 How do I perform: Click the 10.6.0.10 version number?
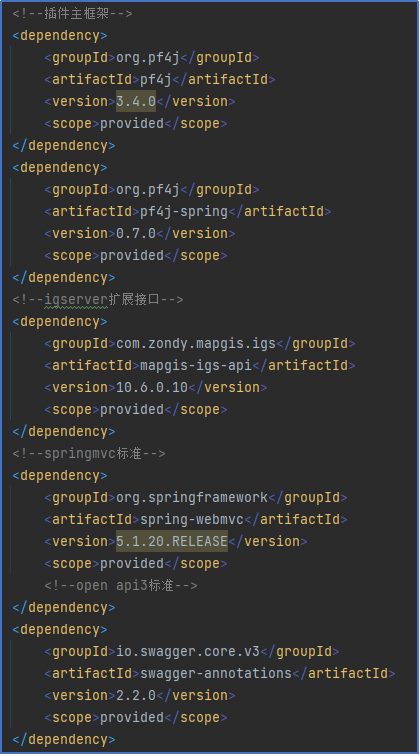pyautogui.click(x=152, y=387)
